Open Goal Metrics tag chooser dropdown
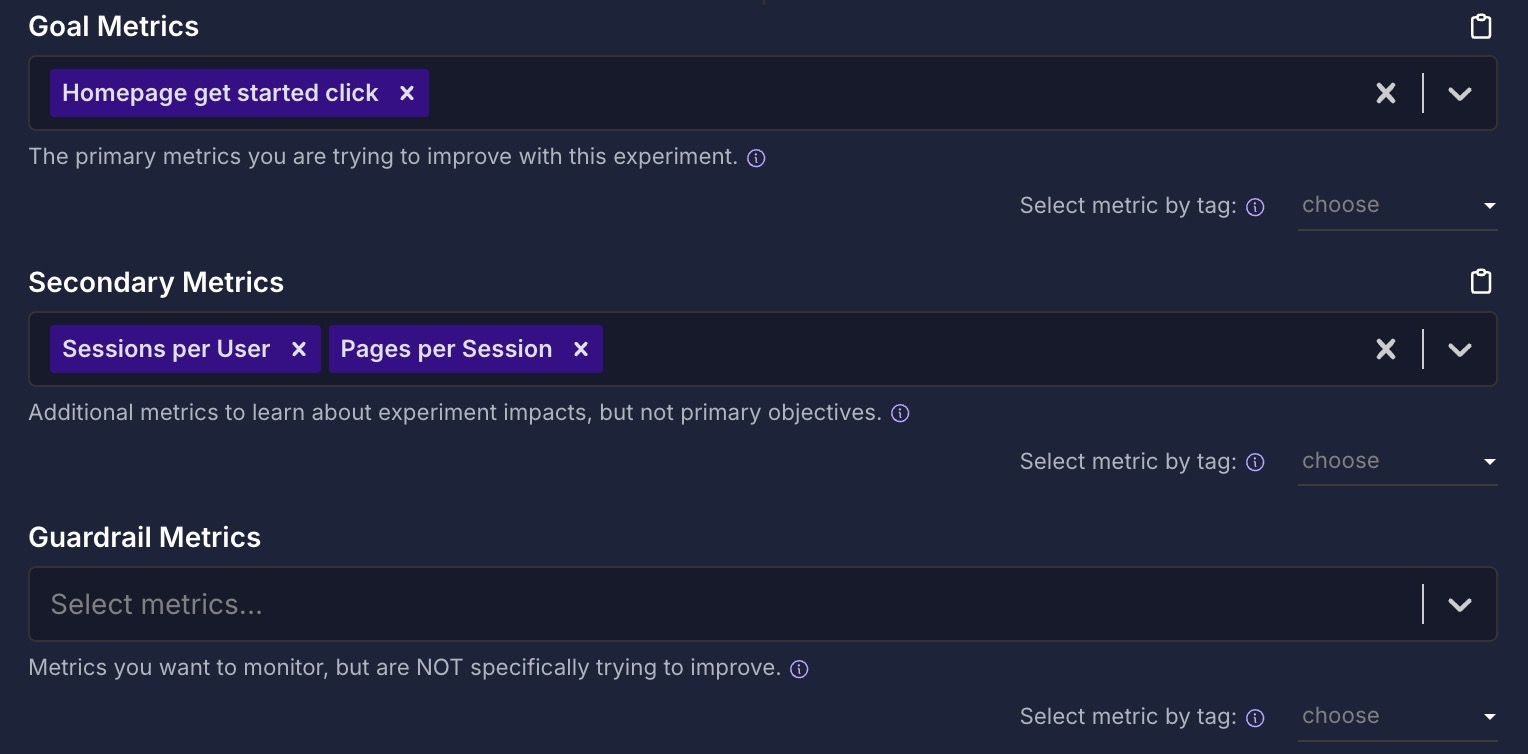Screen dimensions: 1528x754 (1397, 206)
